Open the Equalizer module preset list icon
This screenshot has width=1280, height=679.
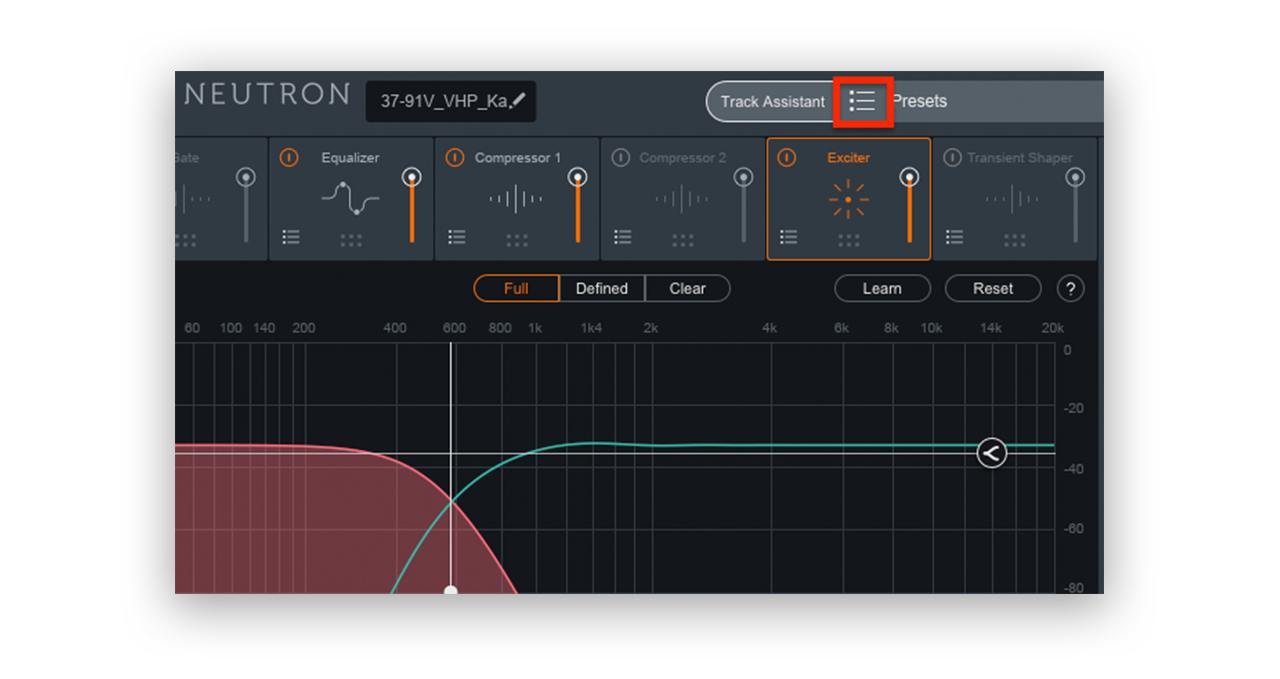pos(291,237)
